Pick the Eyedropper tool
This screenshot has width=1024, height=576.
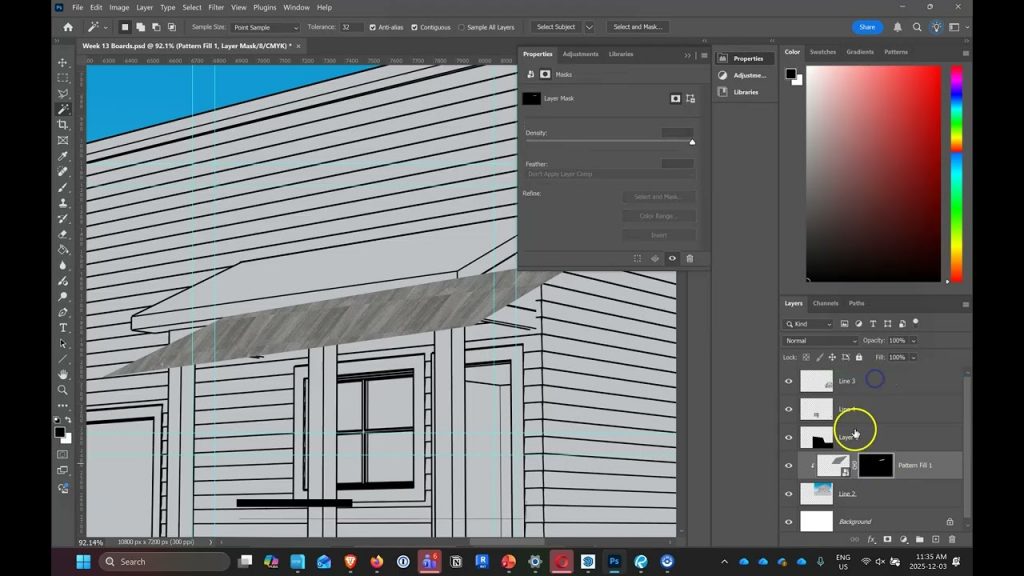click(x=63, y=156)
